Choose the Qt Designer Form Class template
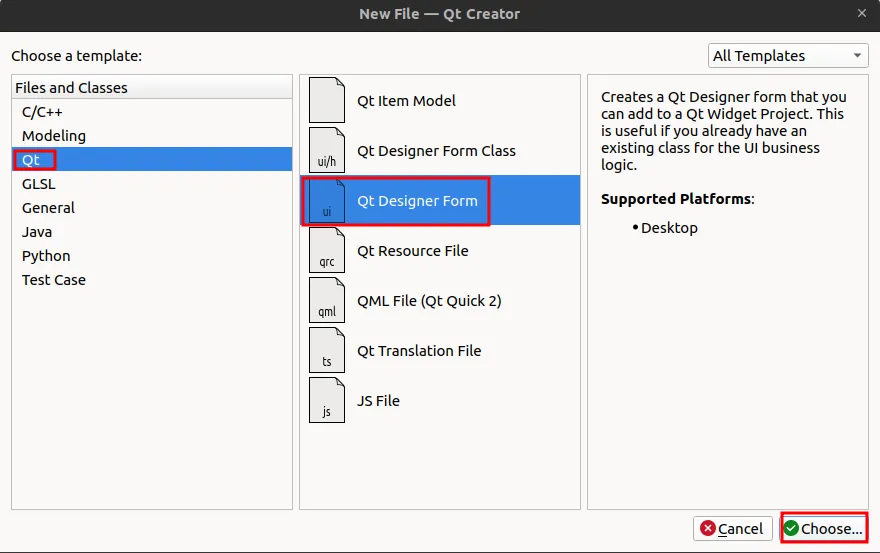Image resolution: width=880 pixels, height=553 pixels. [x=440, y=150]
